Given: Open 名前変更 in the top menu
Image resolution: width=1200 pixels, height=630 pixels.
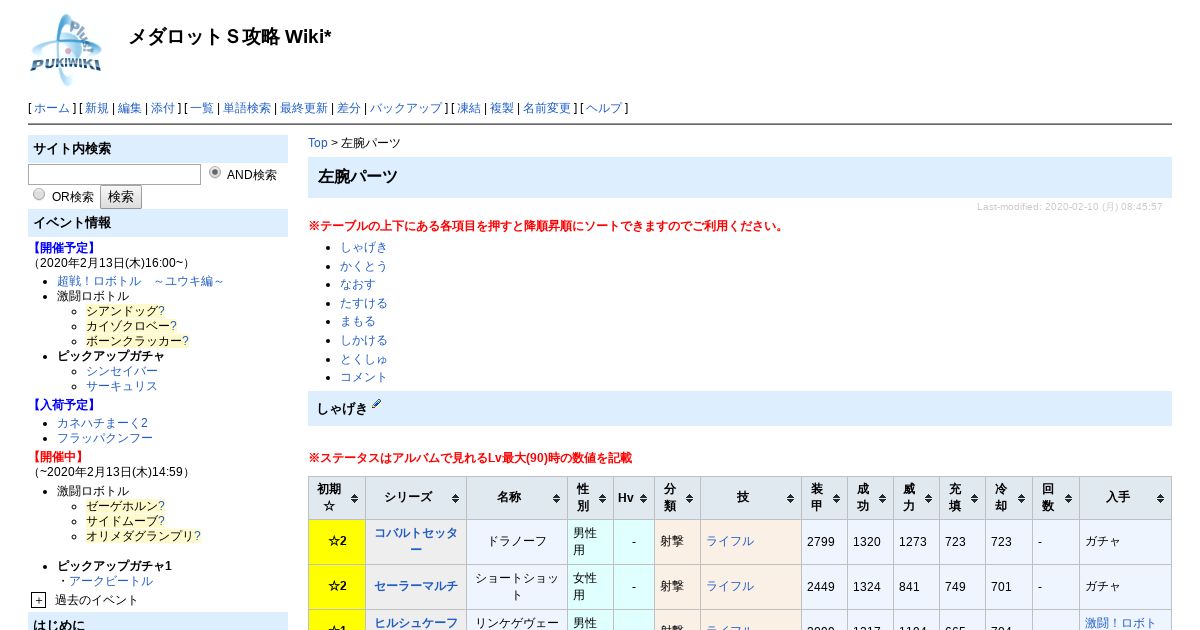Looking at the screenshot, I should point(547,108).
